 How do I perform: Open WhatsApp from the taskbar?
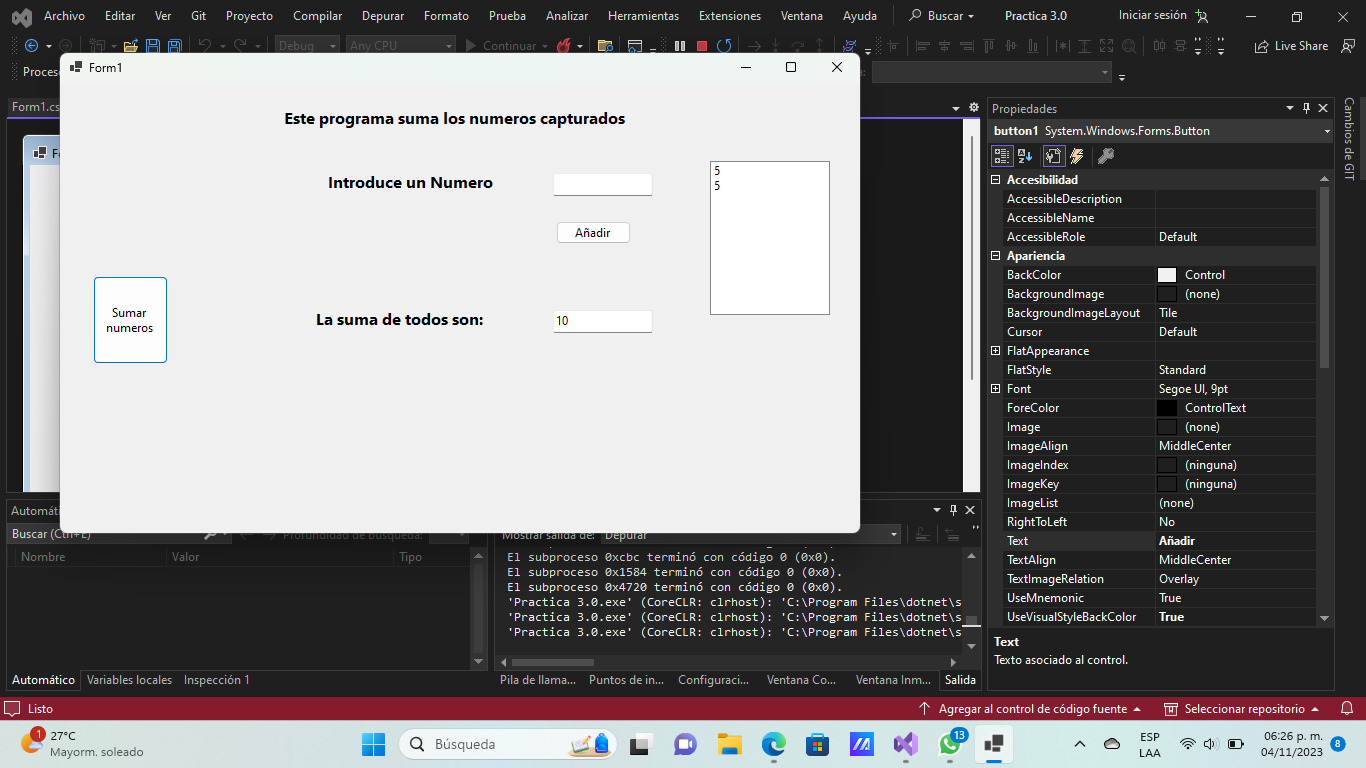tap(949, 745)
